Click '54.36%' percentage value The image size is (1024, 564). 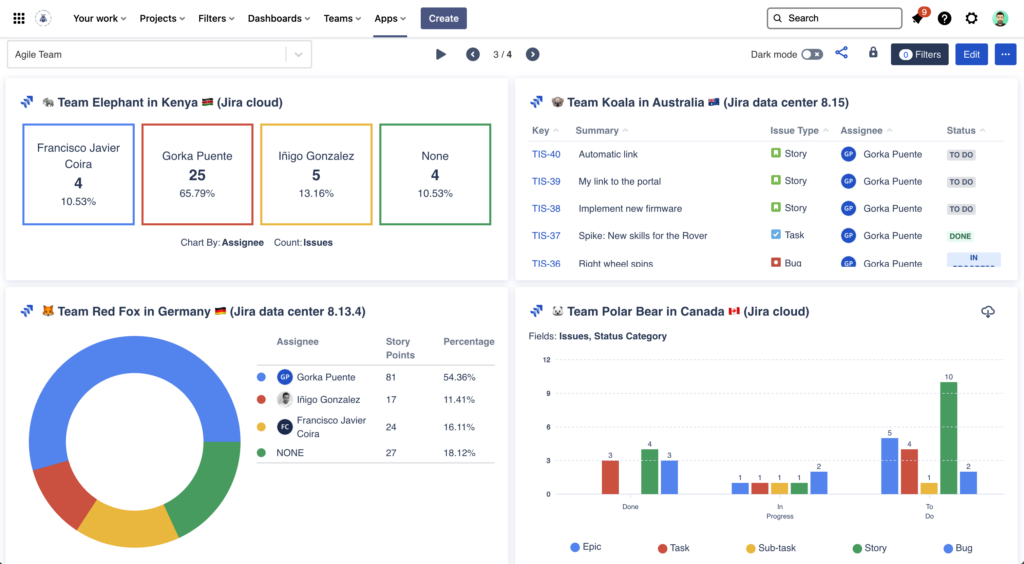pyautogui.click(x=459, y=377)
